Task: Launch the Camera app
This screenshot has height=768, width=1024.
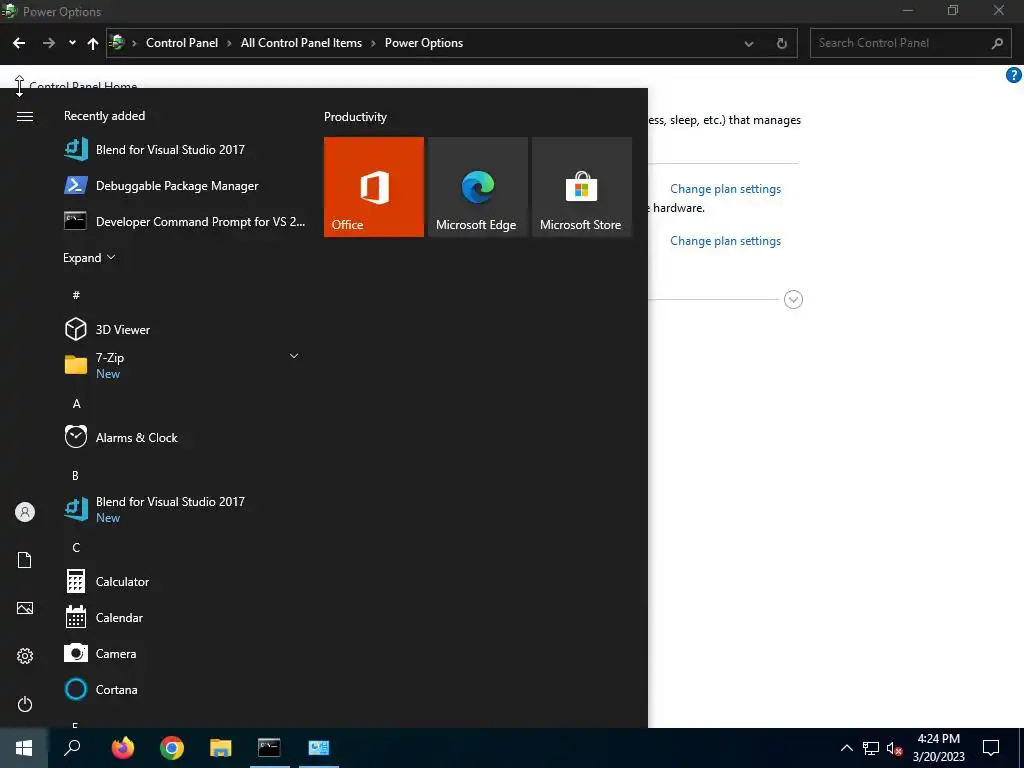Action: [185, 653]
